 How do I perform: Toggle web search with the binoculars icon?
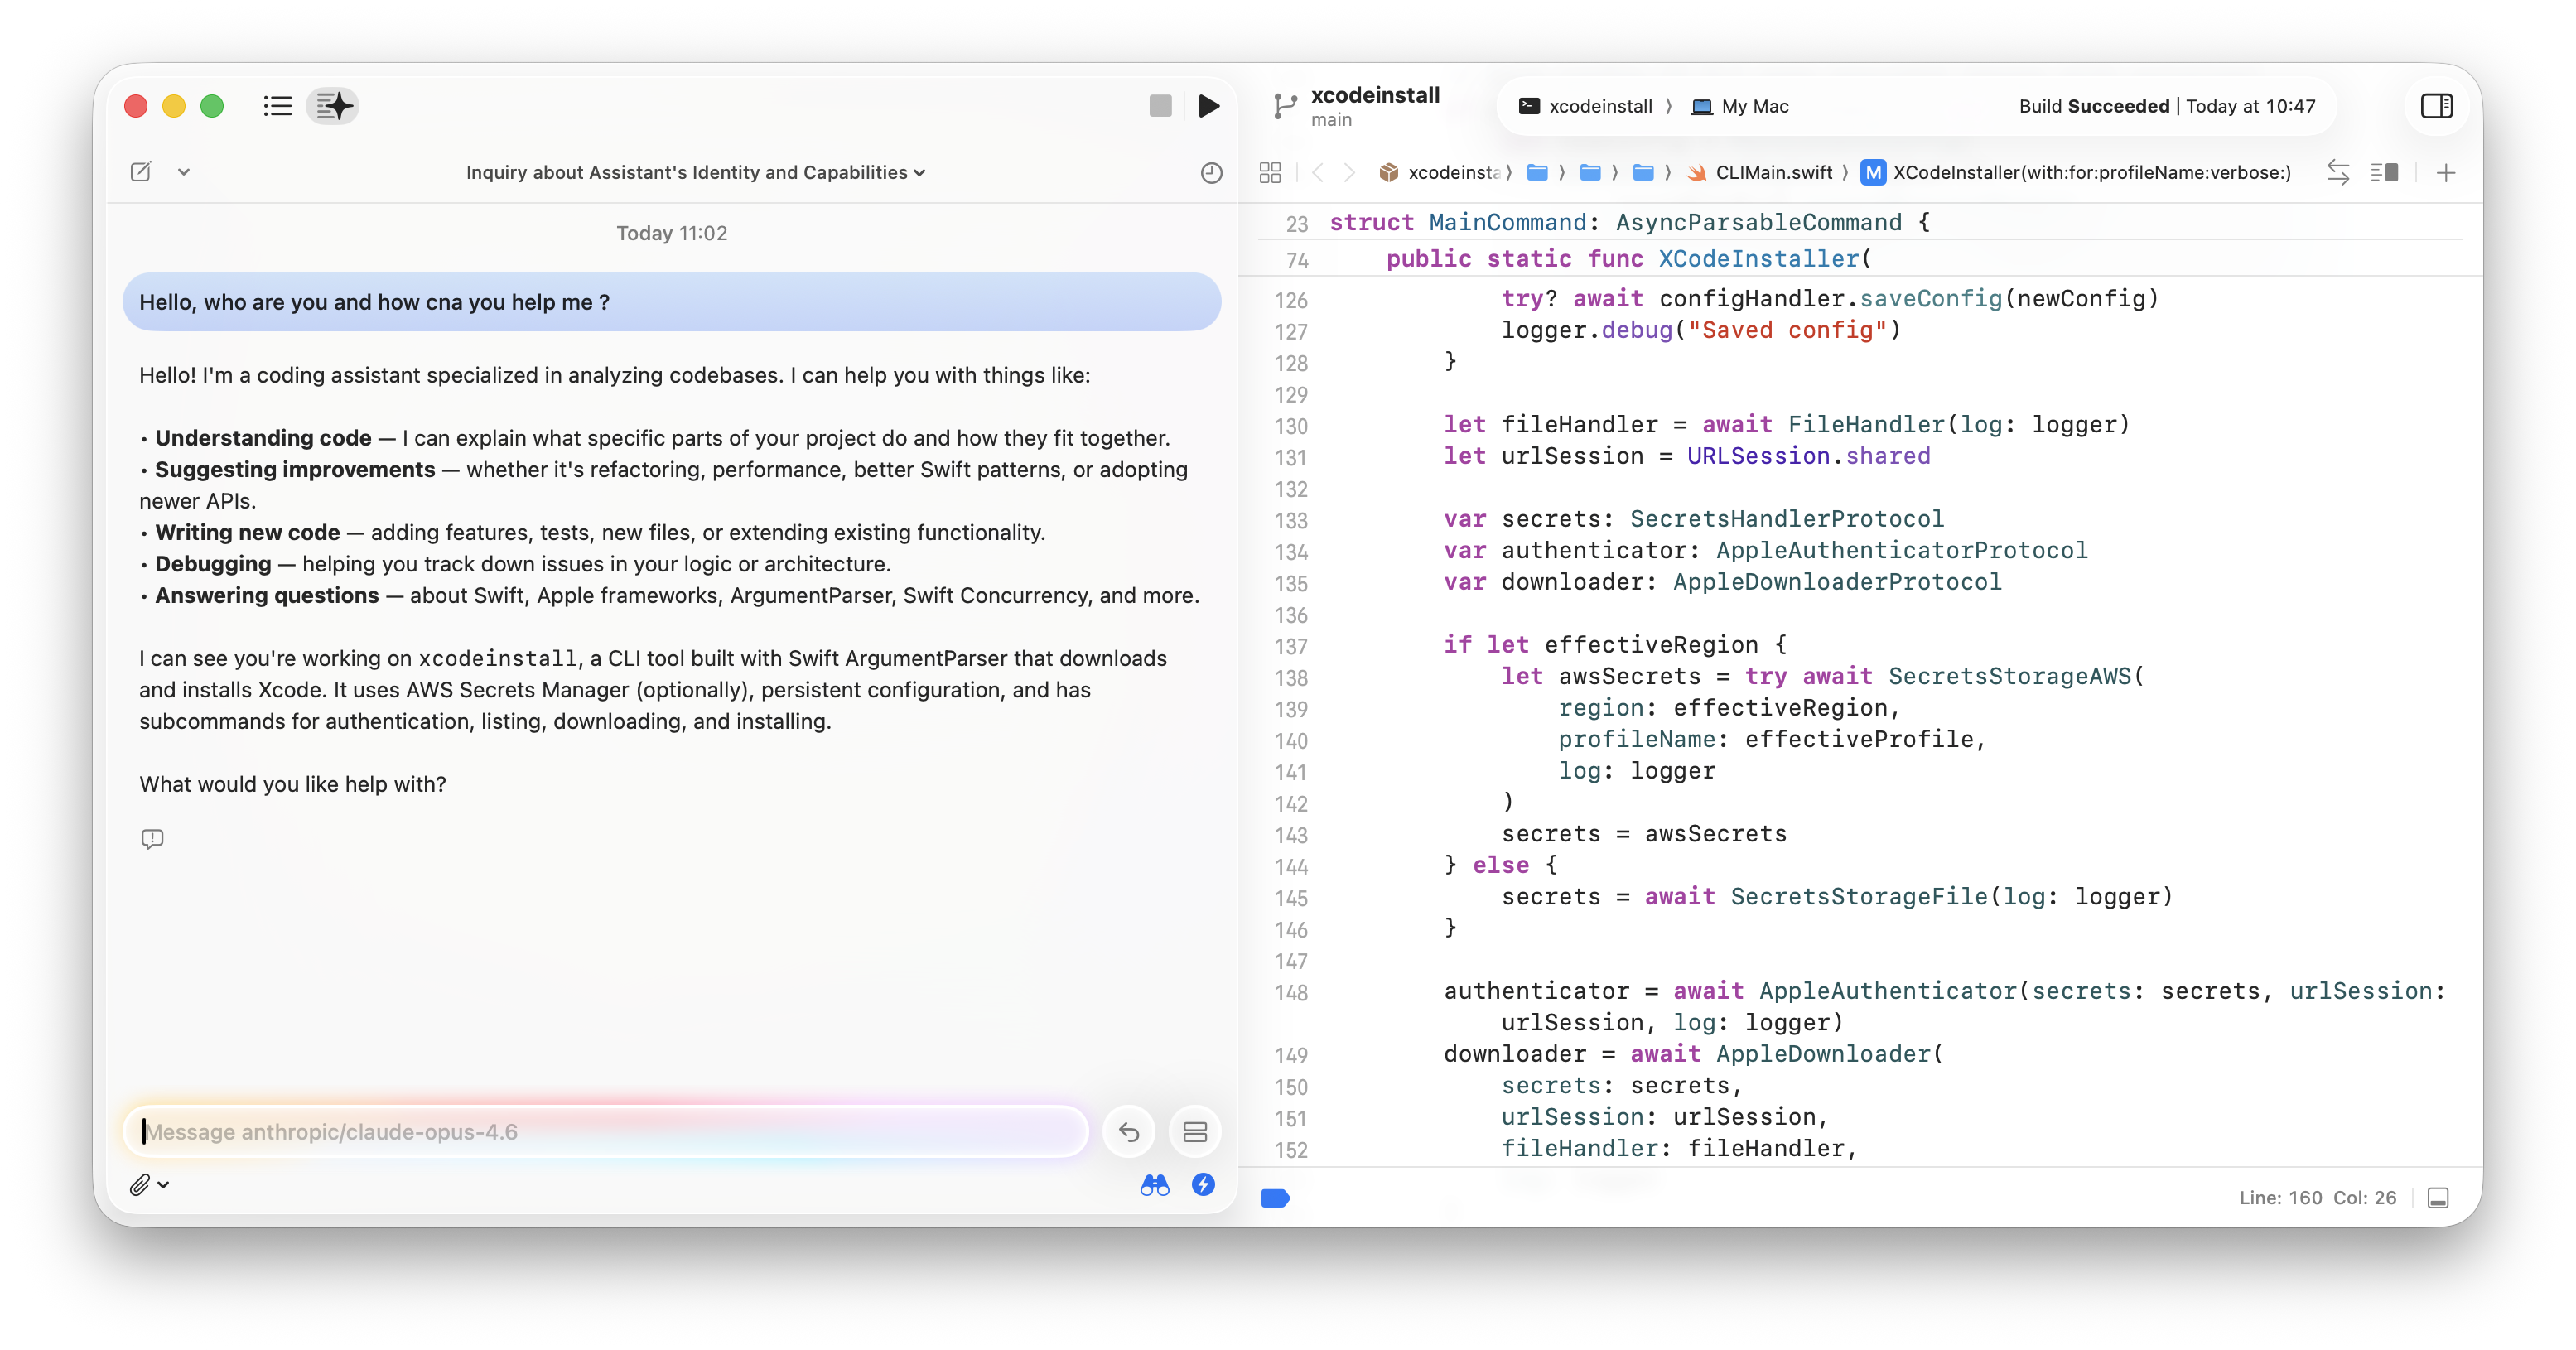(1154, 1184)
